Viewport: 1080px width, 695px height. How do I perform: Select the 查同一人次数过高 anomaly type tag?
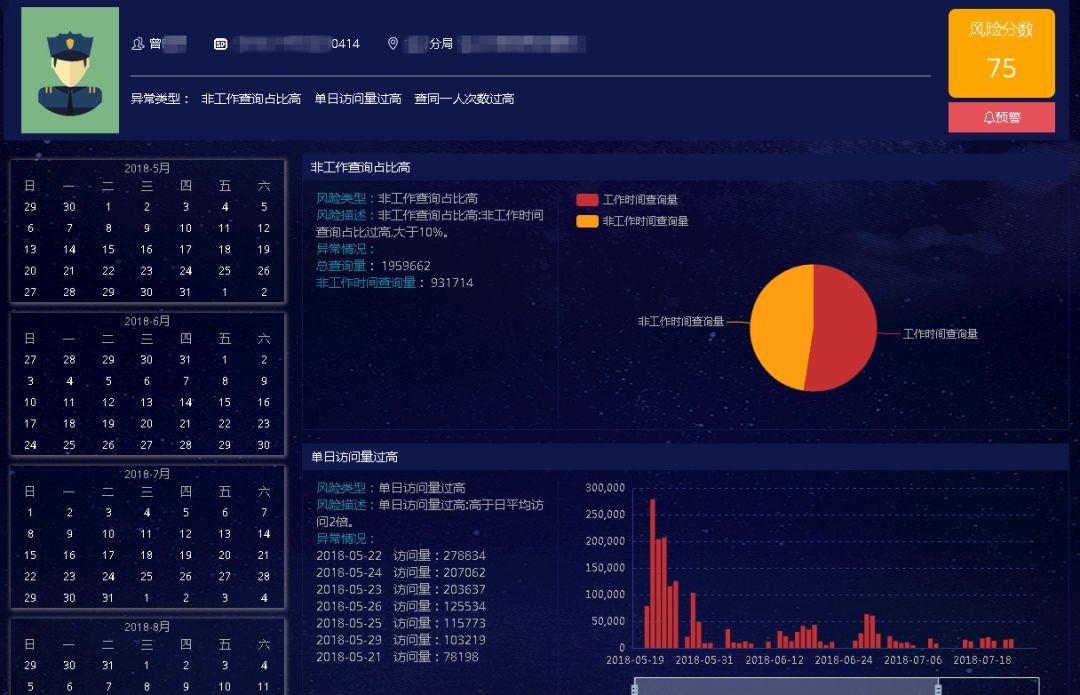[464, 99]
